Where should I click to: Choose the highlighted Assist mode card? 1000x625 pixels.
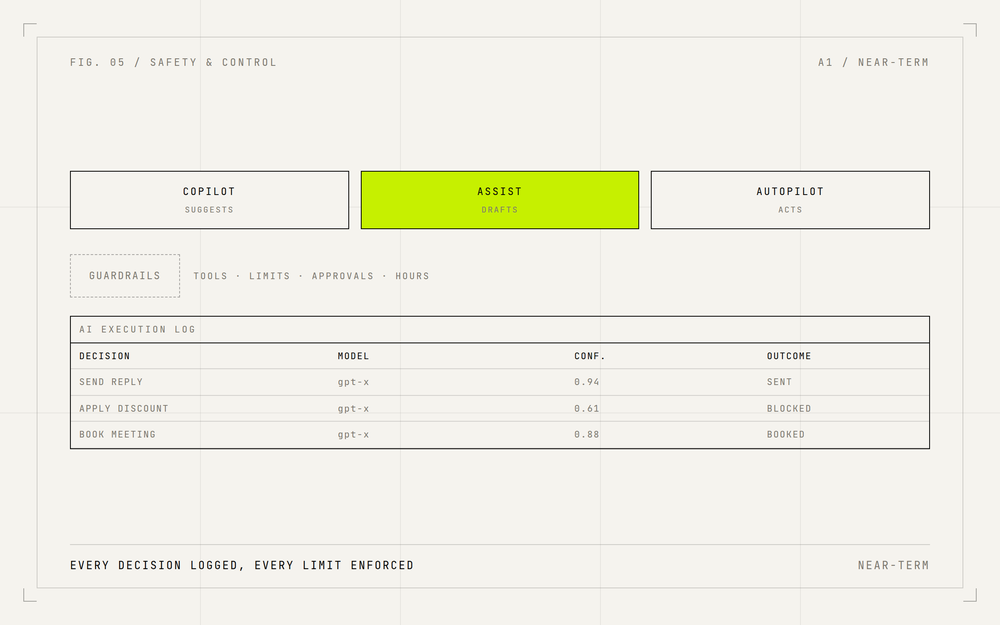[x=500, y=200]
